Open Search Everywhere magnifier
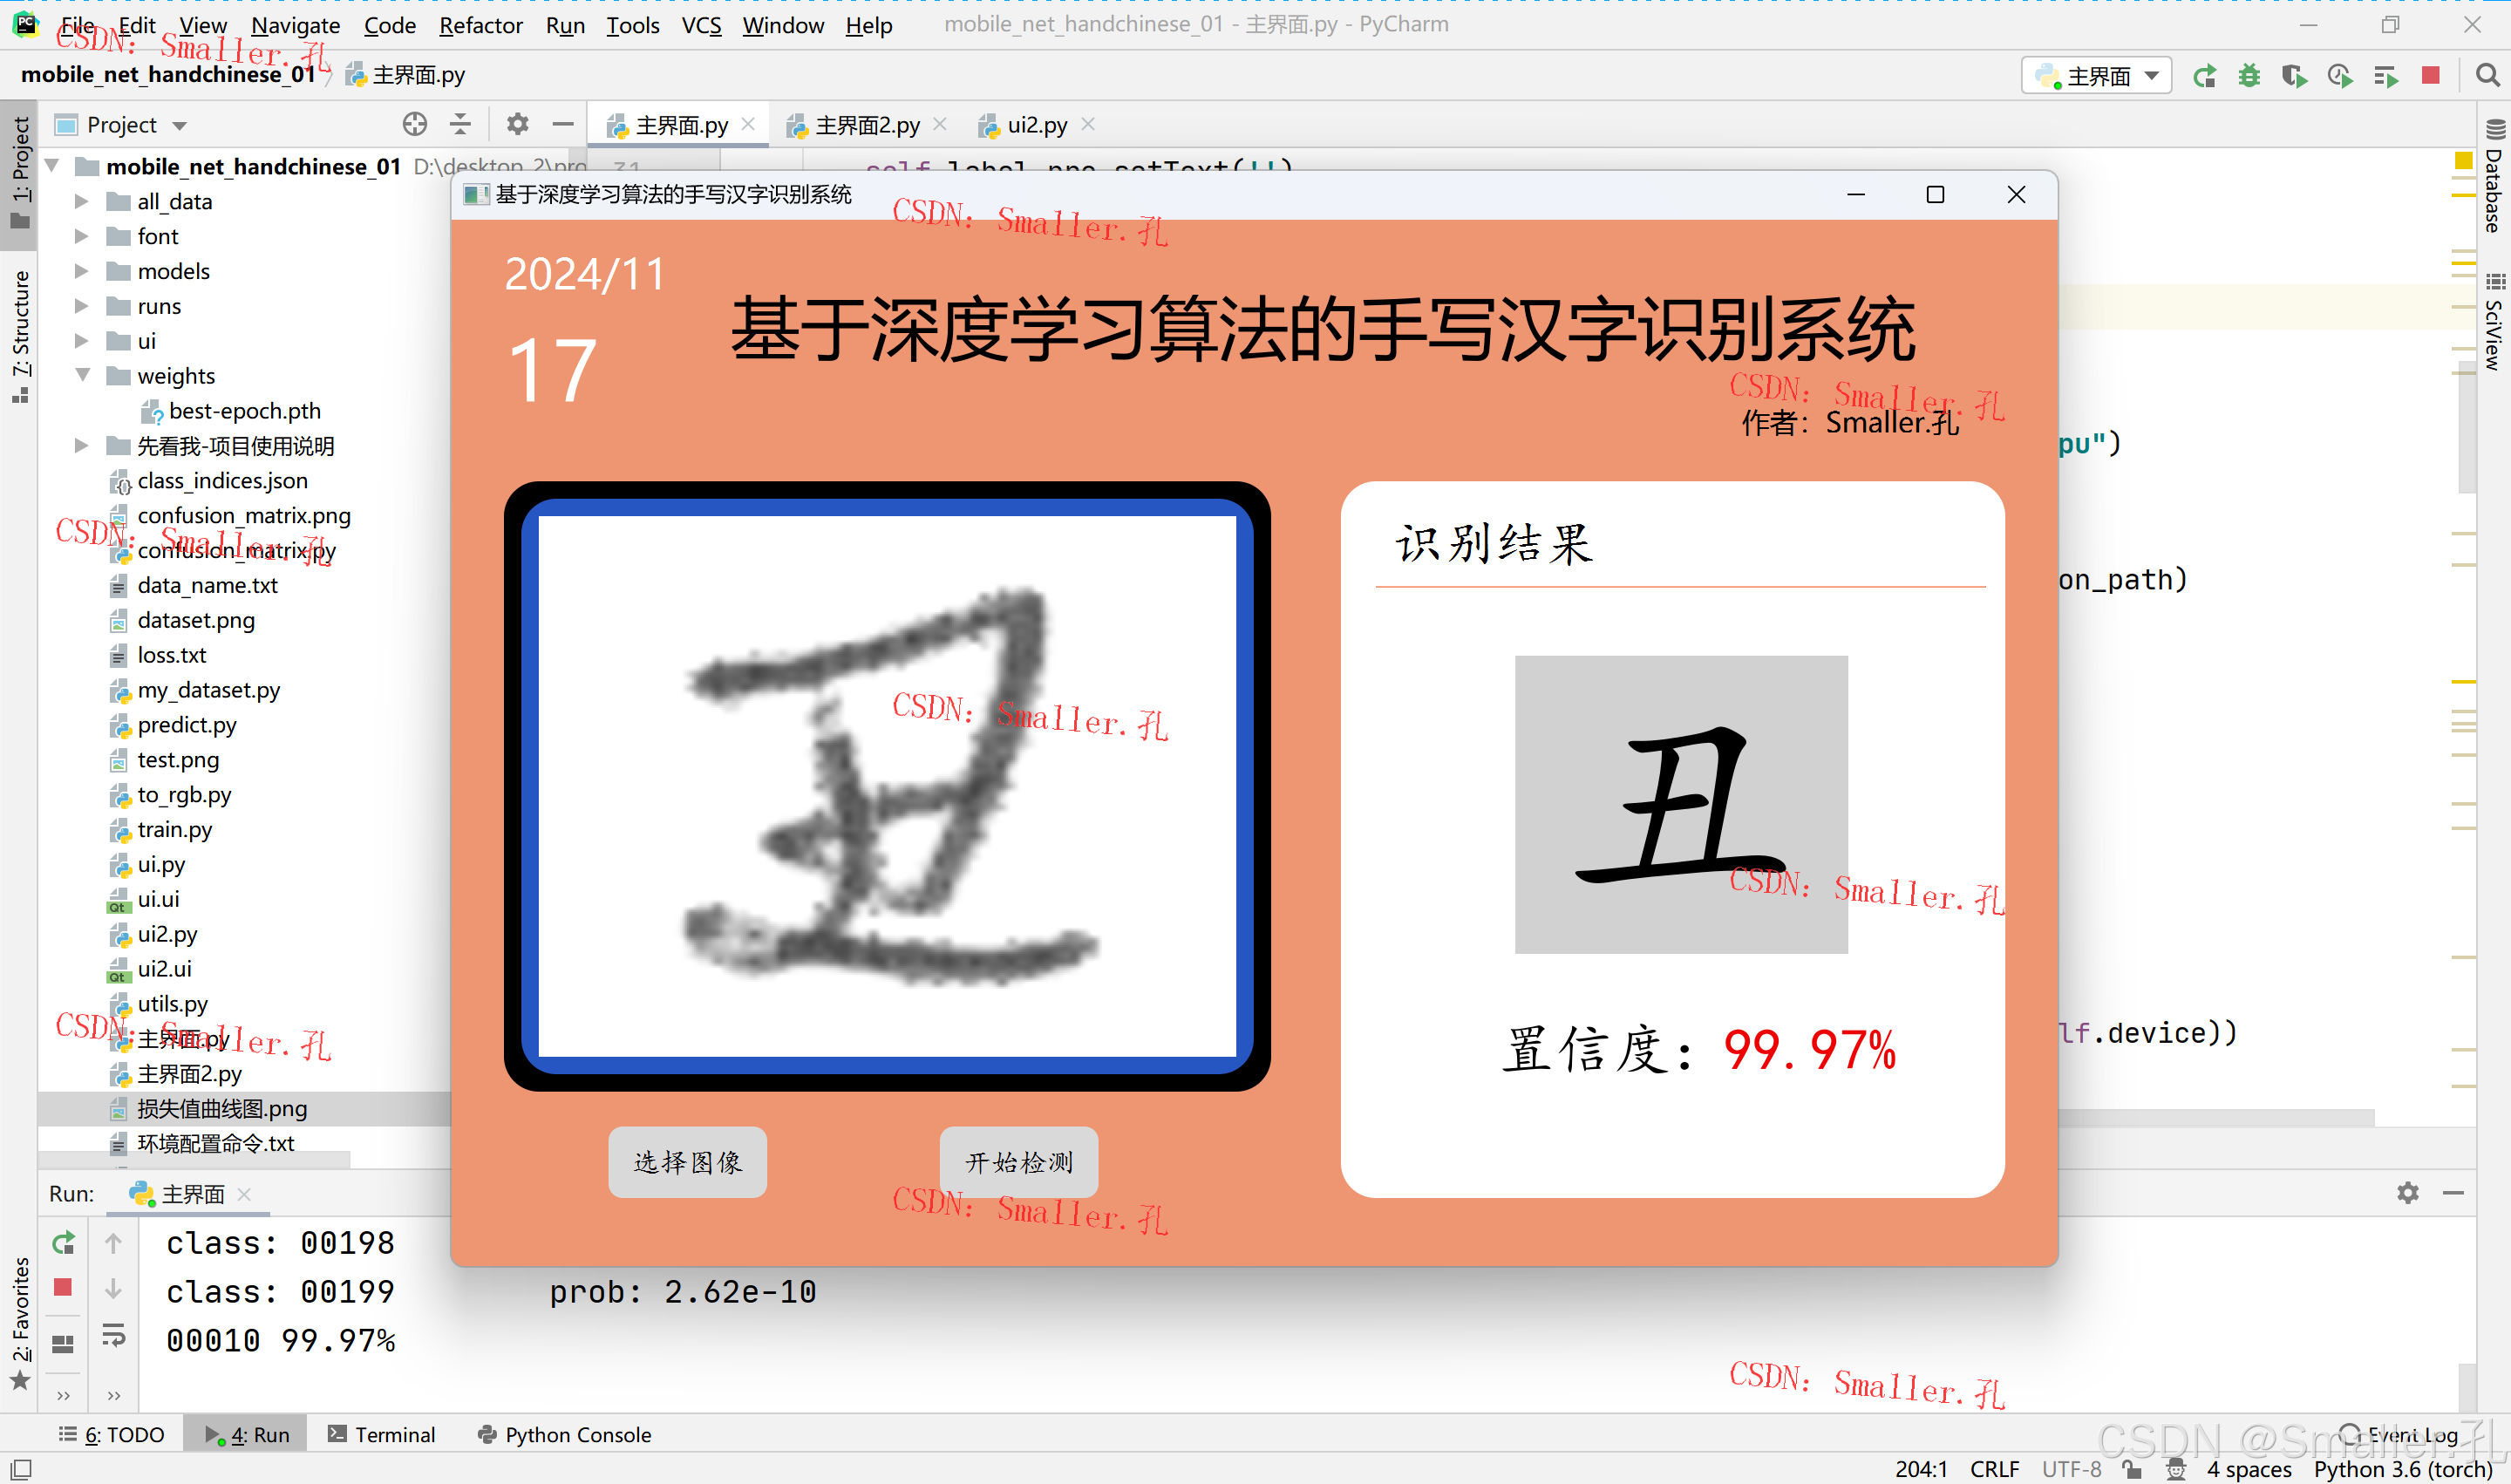This screenshot has width=2511, height=1484. coord(2487,75)
